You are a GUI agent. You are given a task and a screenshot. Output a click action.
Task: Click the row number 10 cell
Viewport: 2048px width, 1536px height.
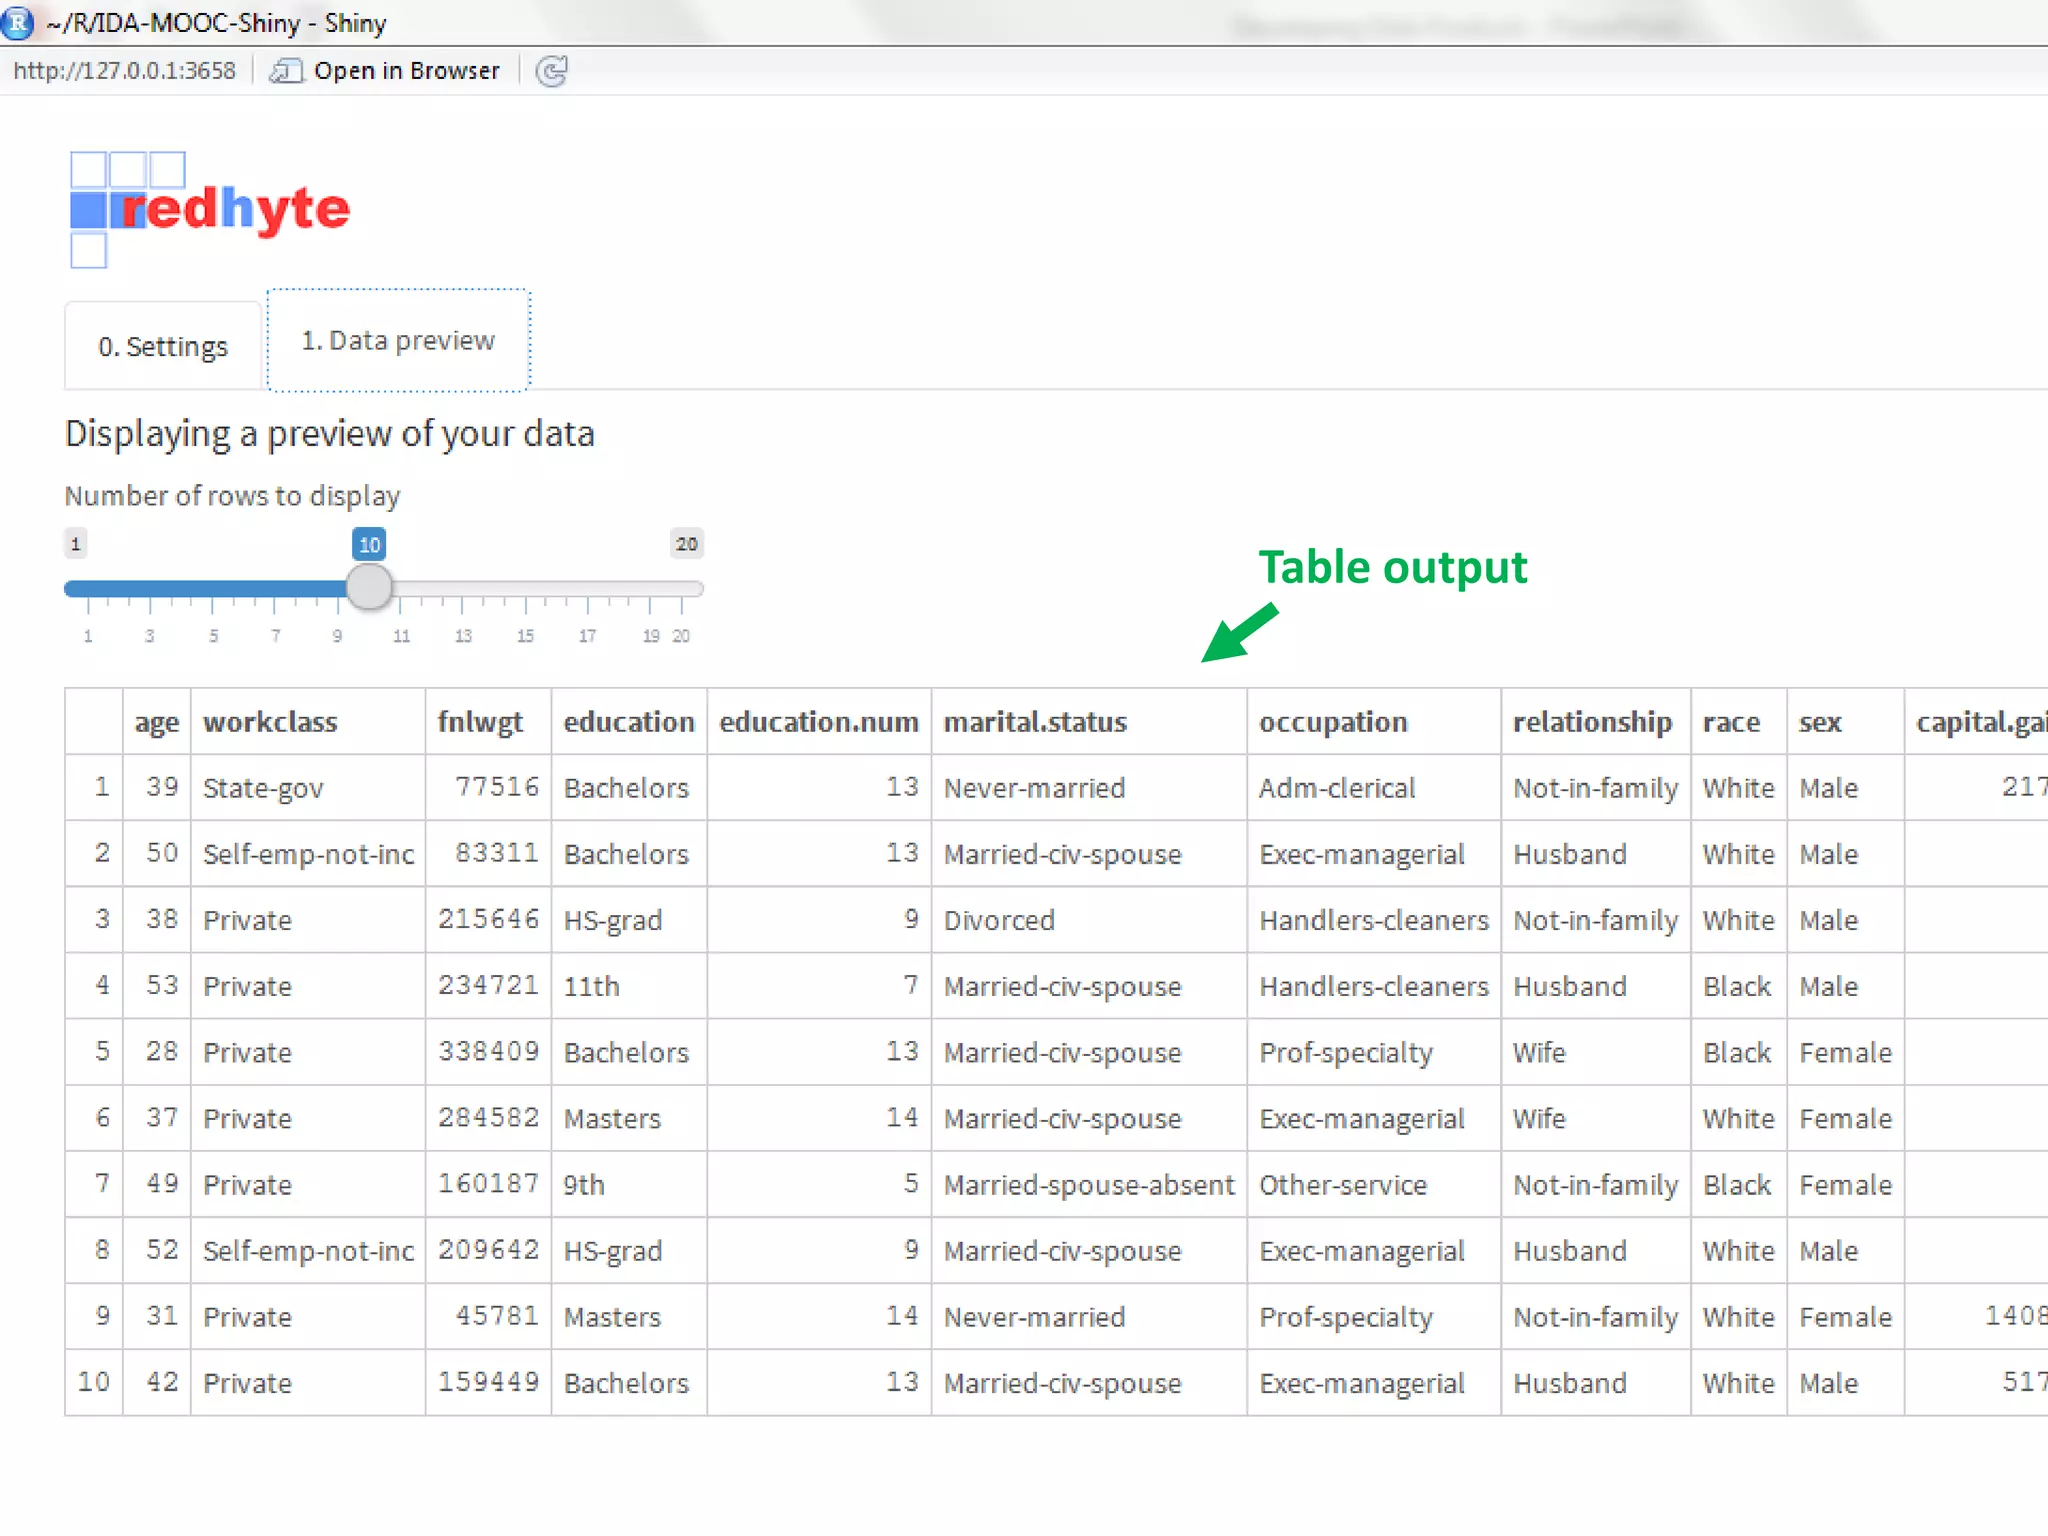94,1382
